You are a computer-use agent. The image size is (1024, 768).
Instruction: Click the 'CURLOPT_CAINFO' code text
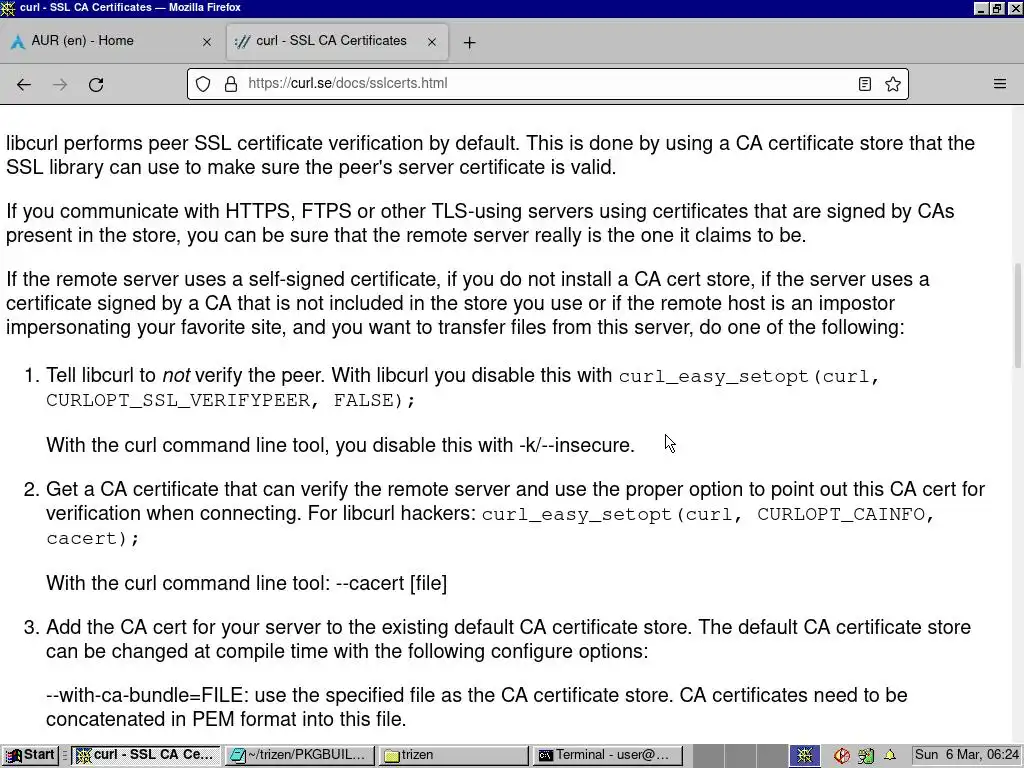[841, 515]
